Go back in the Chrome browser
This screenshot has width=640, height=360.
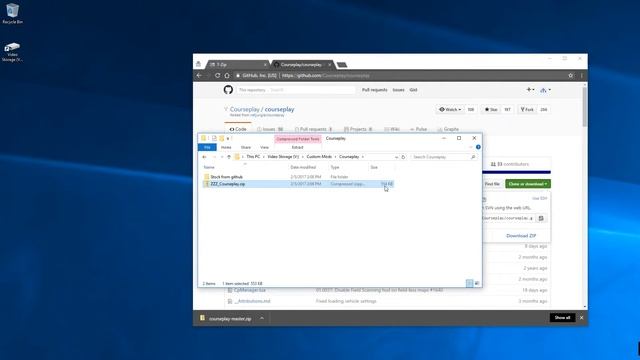(x=199, y=76)
